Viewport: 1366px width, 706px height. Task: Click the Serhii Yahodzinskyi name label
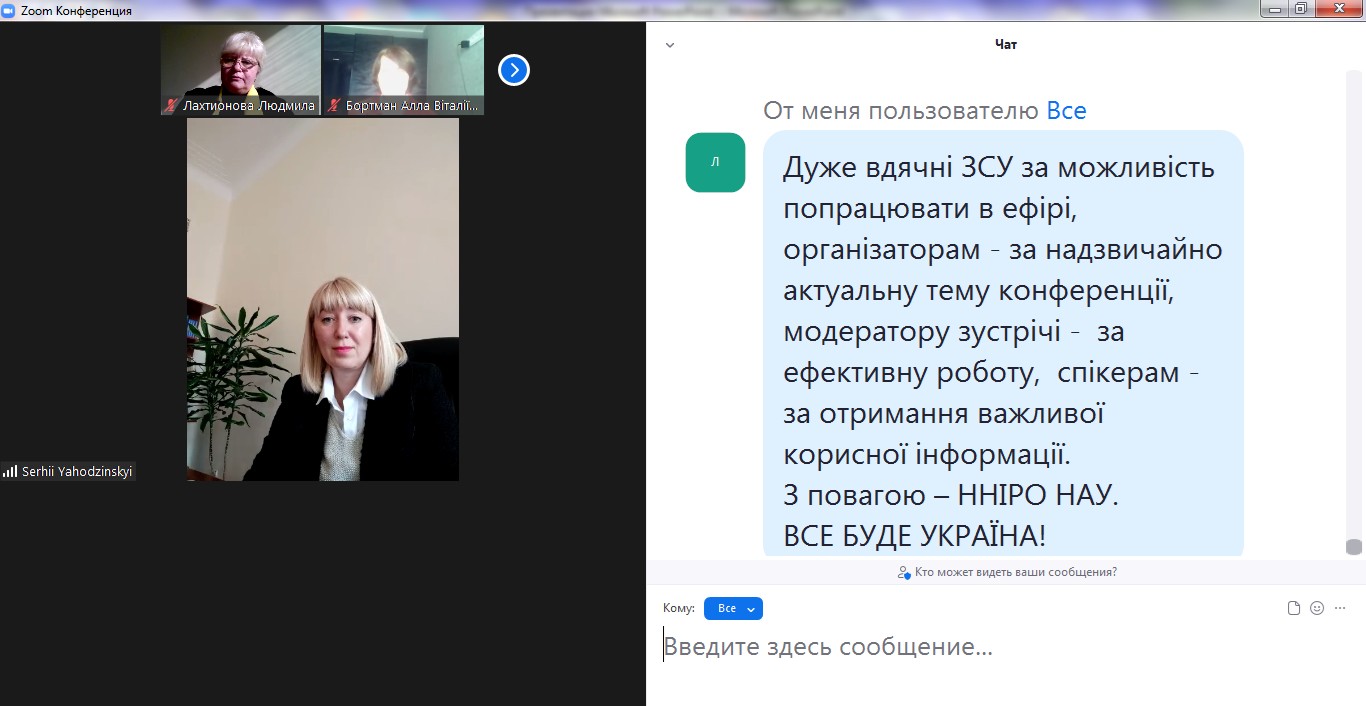[x=77, y=471]
